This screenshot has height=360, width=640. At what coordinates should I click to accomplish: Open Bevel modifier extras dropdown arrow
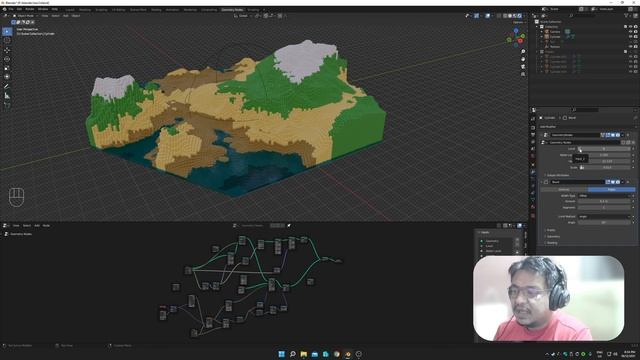622,182
